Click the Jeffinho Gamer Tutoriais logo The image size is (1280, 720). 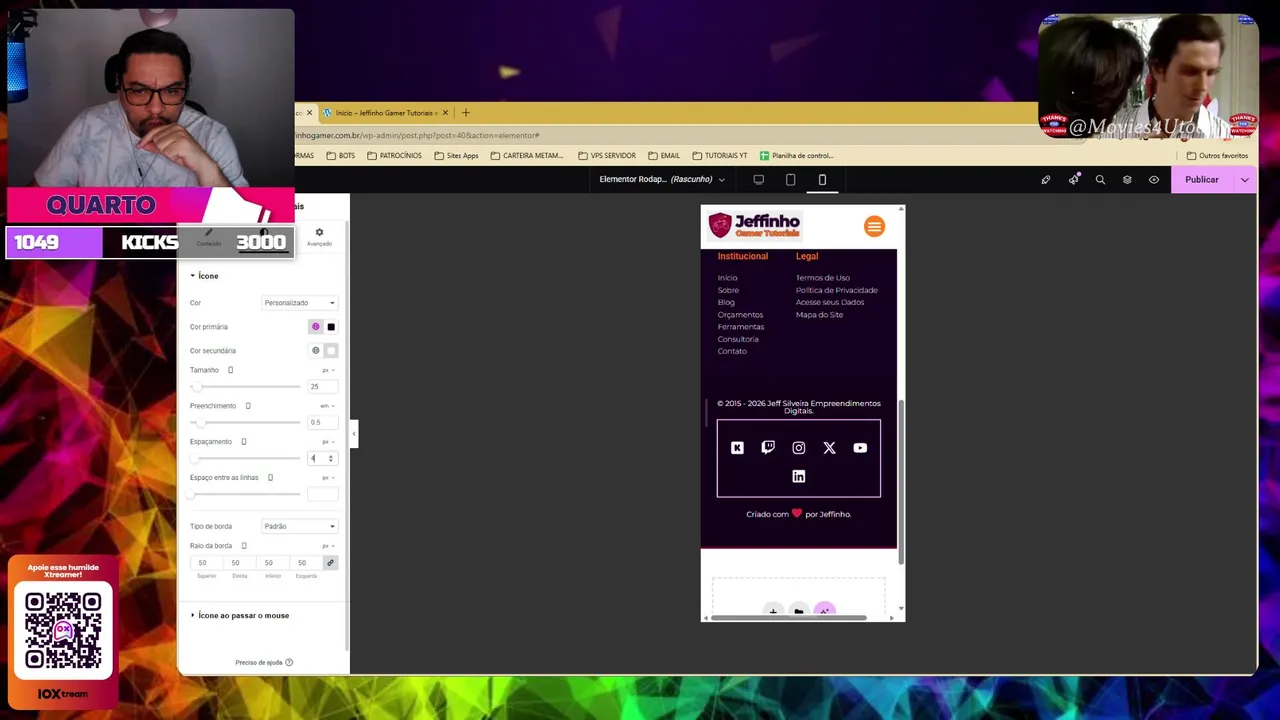coord(755,226)
